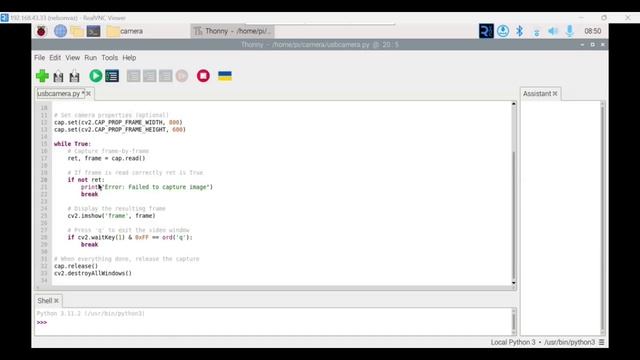Viewport: 640px width, 360px height.
Task: Open the interpreter menu icon in status bar
Action: coord(602,342)
